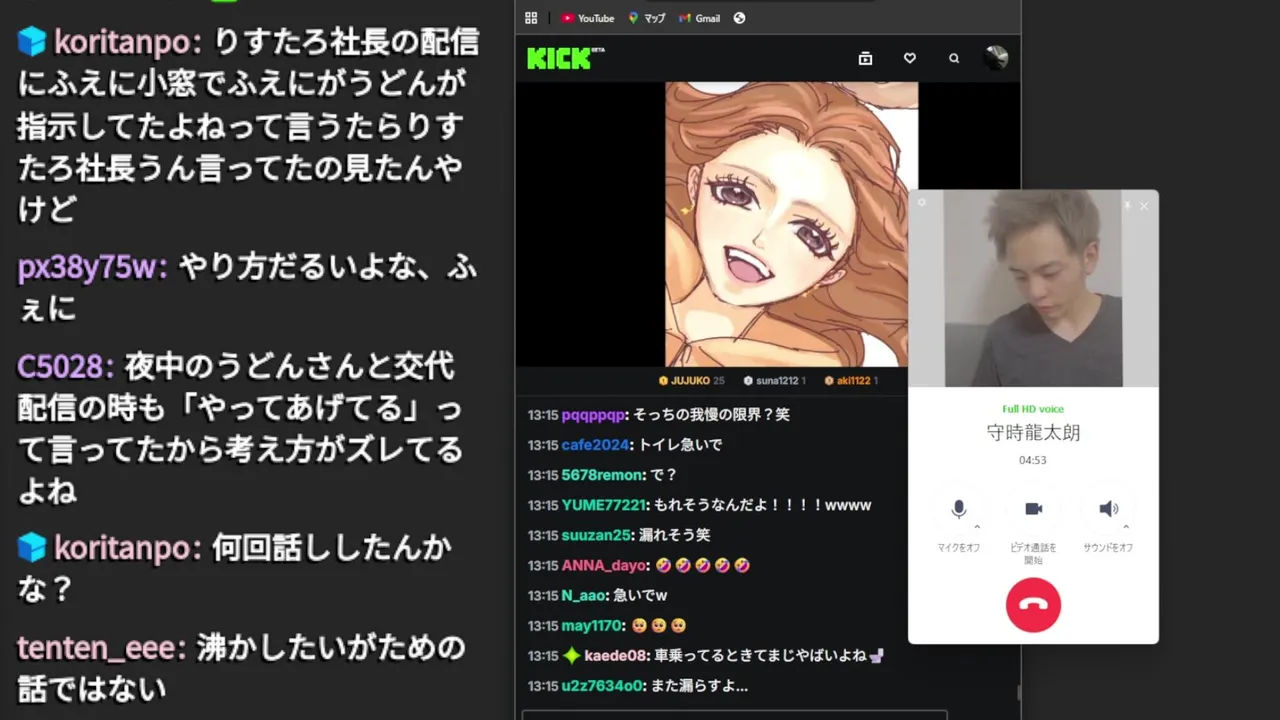
Task: Click the globe bookmark icon
Action: pyautogui.click(x=739, y=18)
